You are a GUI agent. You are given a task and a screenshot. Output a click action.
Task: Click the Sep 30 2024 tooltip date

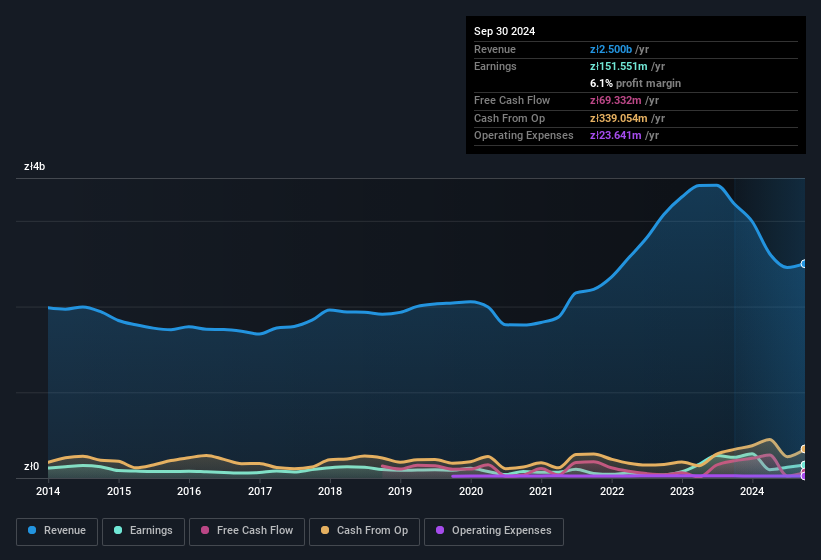pyautogui.click(x=504, y=31)
